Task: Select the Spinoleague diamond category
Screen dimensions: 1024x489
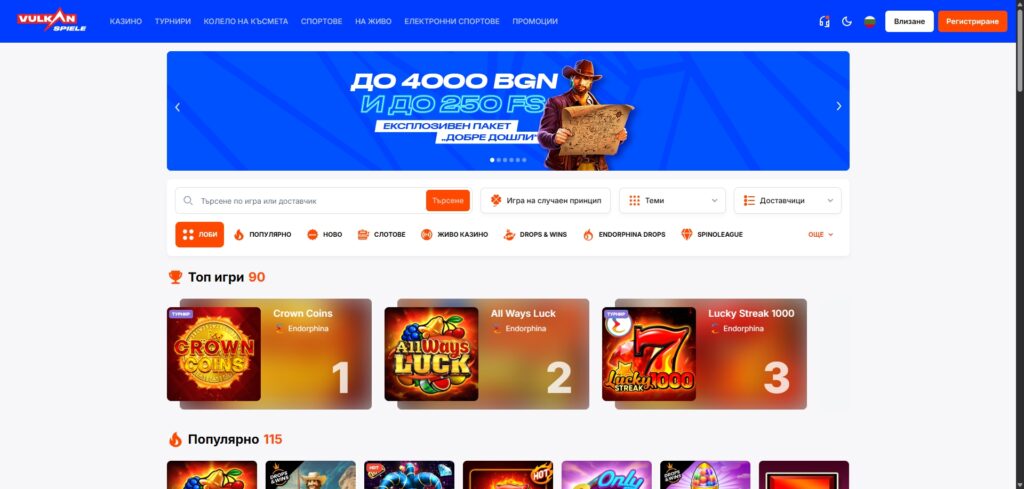Action: (712, 234)
